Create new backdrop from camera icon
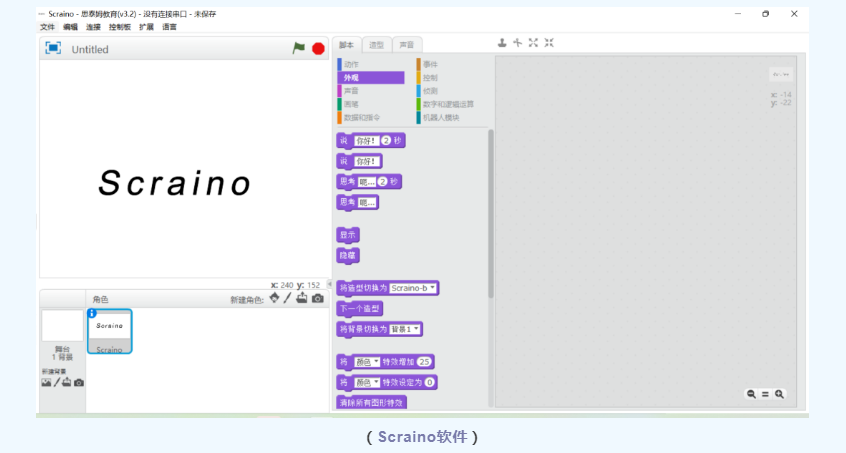 (79, 382)
